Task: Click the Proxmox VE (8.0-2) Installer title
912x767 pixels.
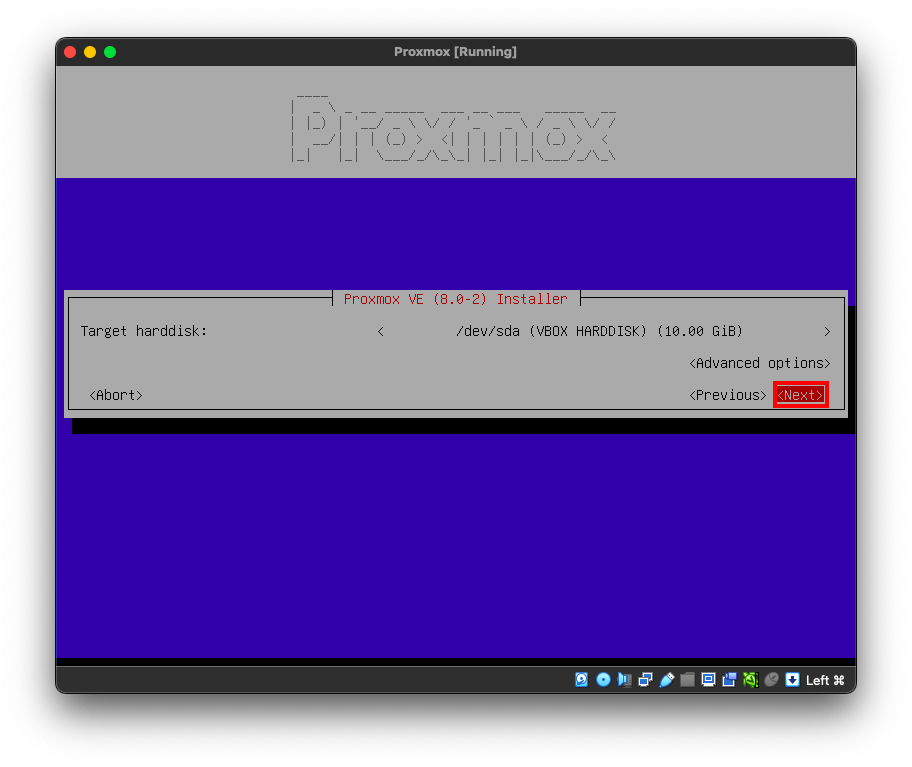Action: [455, 299]
